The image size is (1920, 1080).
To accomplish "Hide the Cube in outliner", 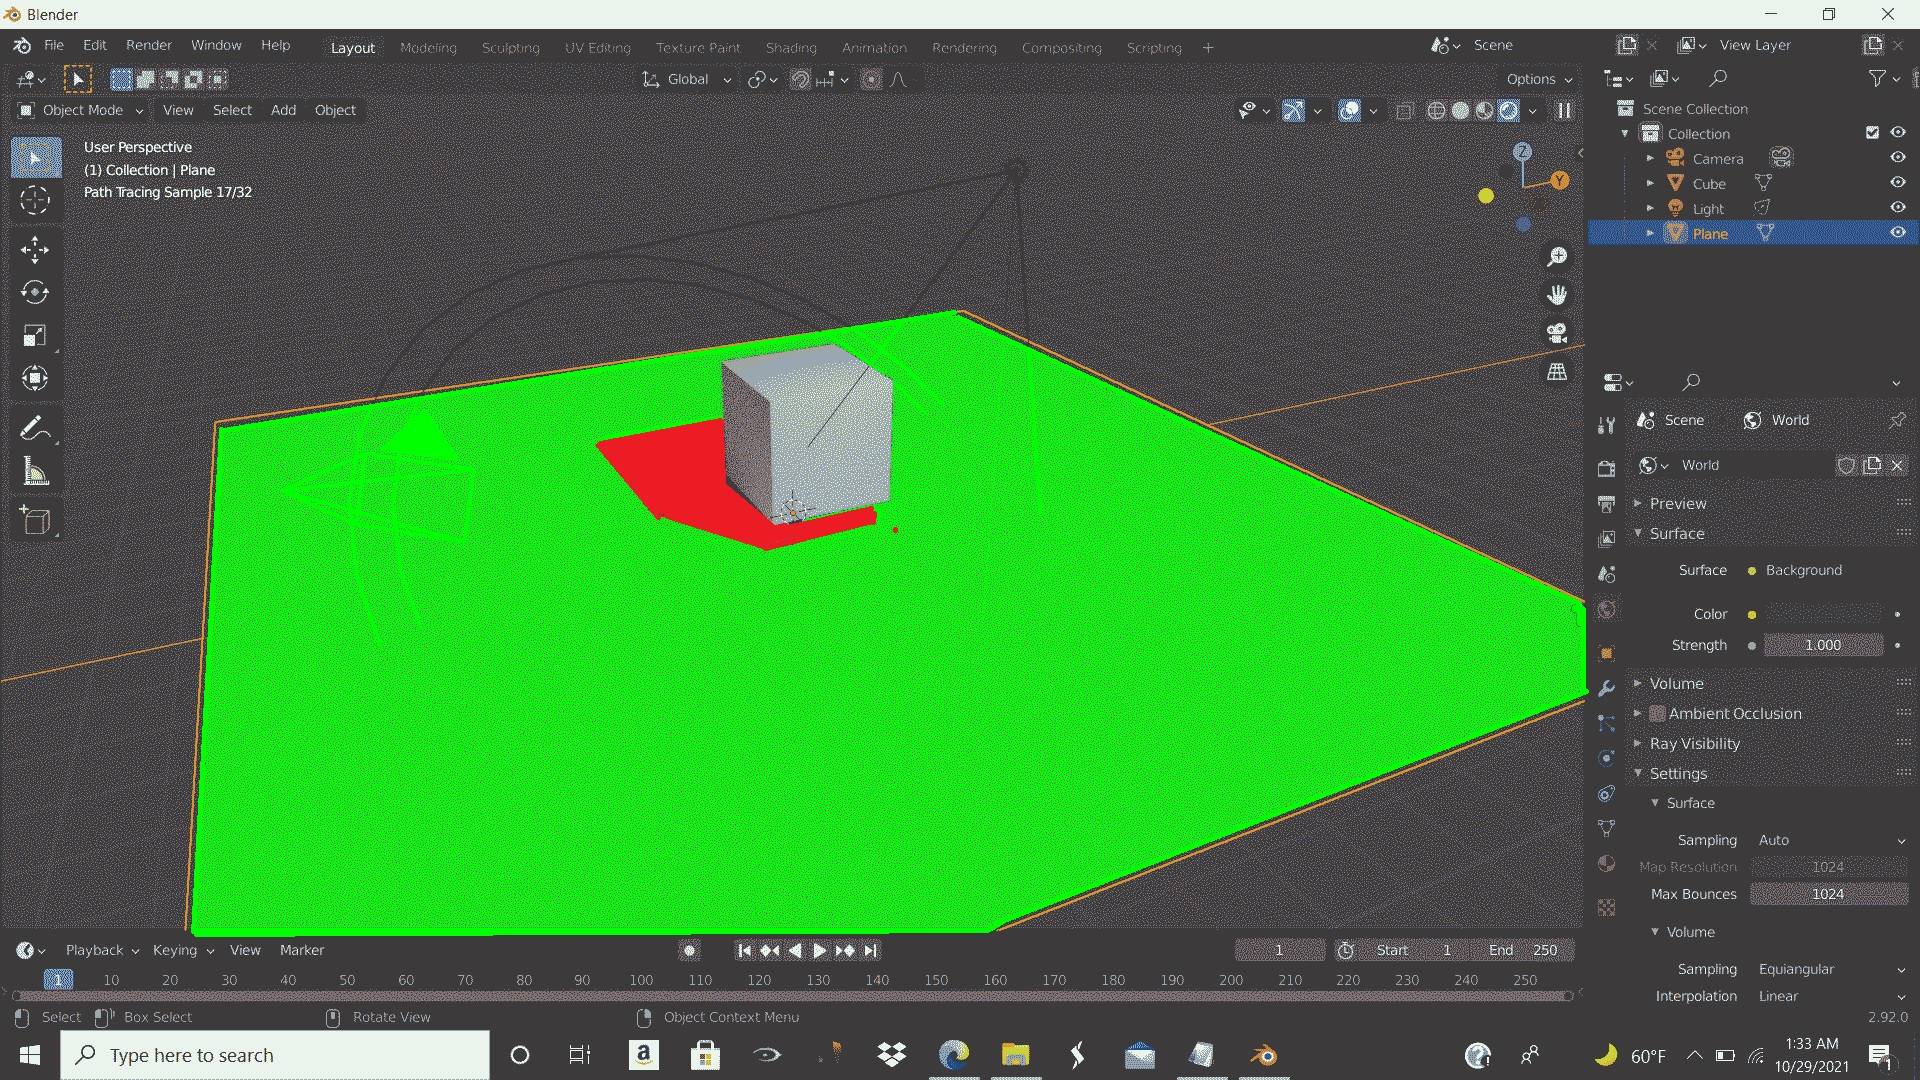I will pyautogui.click(x=1897, y=183).
